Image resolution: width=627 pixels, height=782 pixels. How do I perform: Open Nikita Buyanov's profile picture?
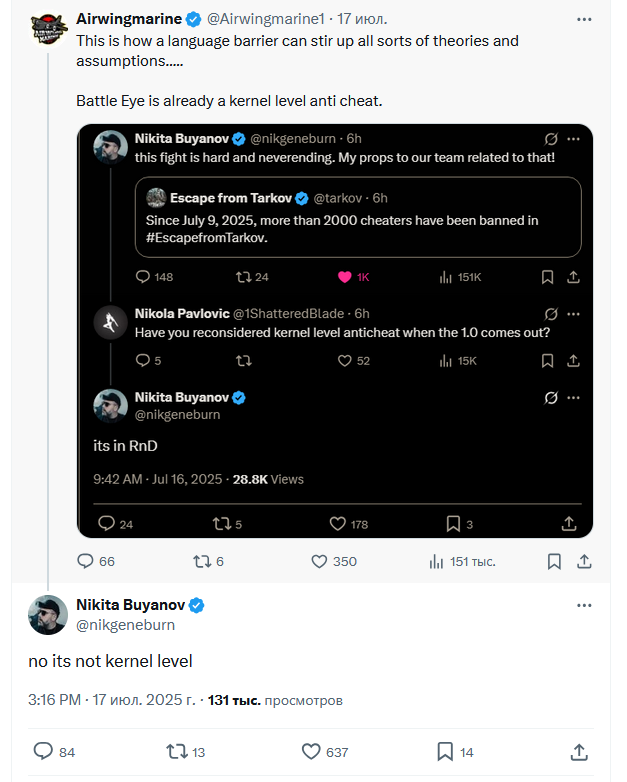(x=48, y=615)
